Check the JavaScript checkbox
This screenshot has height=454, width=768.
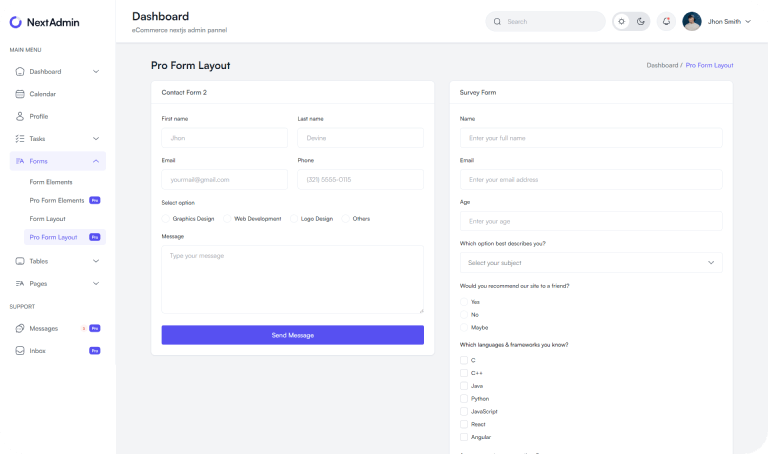pyautogui.click(x=464, y=411)
